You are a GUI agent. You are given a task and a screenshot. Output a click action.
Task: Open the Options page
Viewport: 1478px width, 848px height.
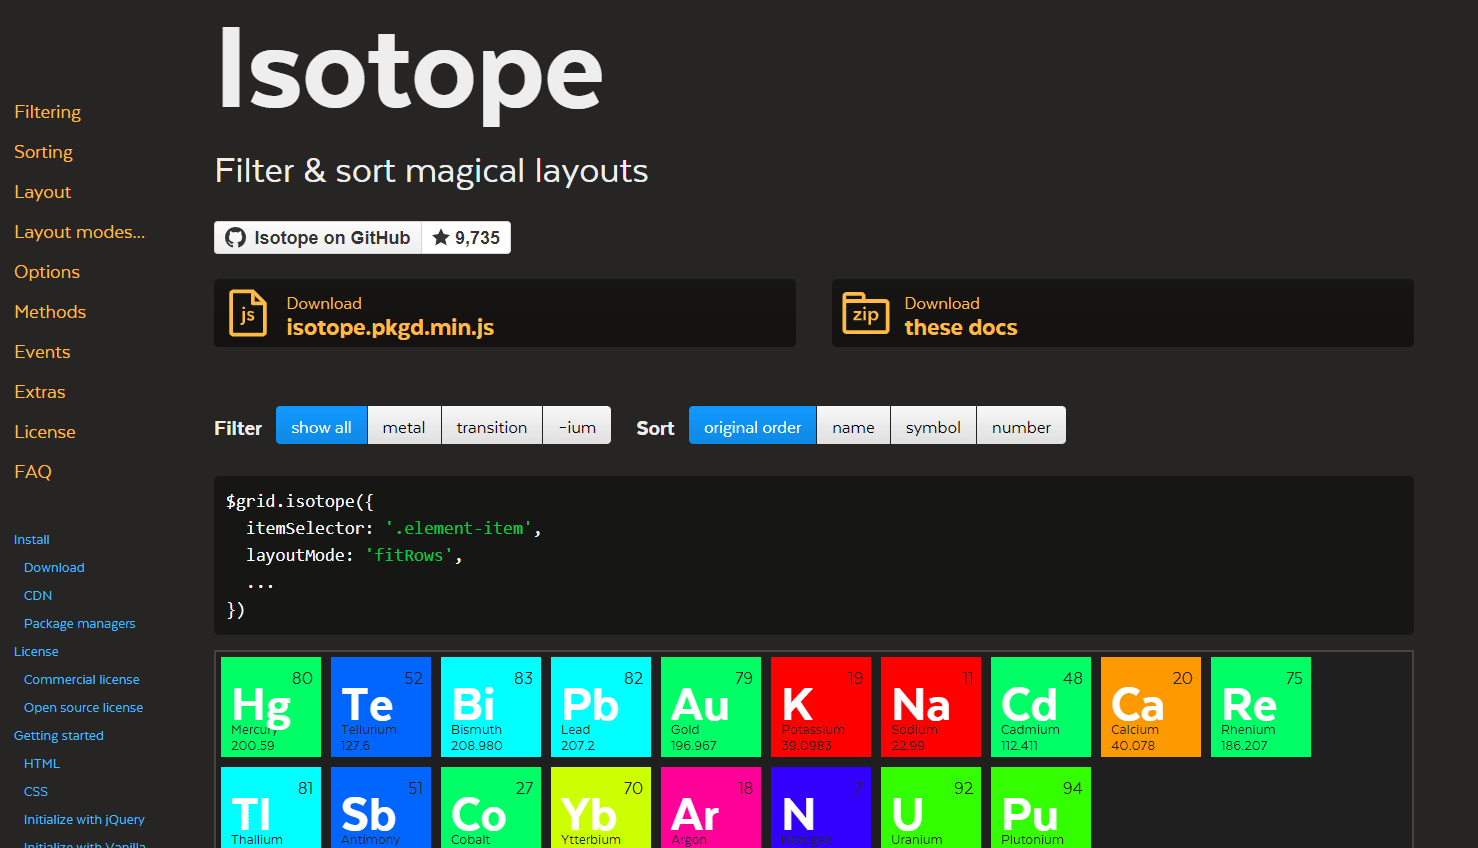(x=46, y=272)
